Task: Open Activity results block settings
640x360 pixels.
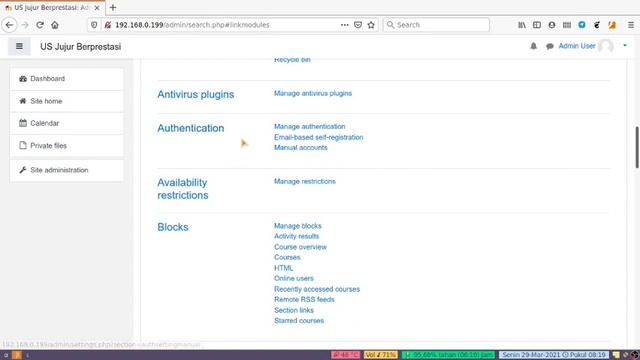Action: 296,236
